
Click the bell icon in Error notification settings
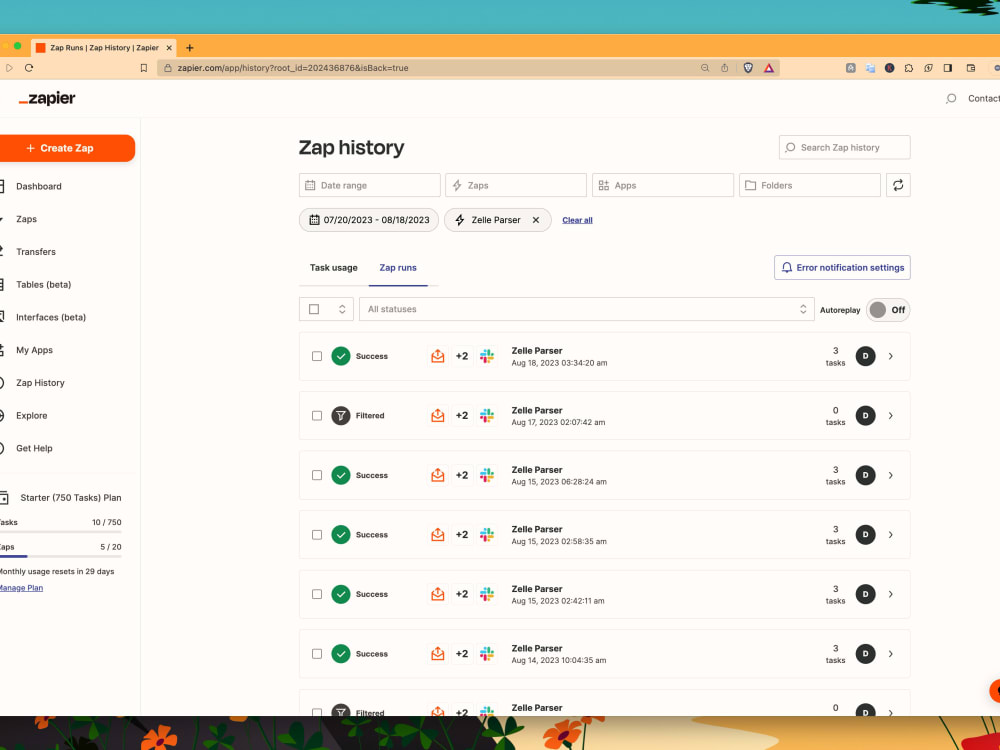click(789, 267)
